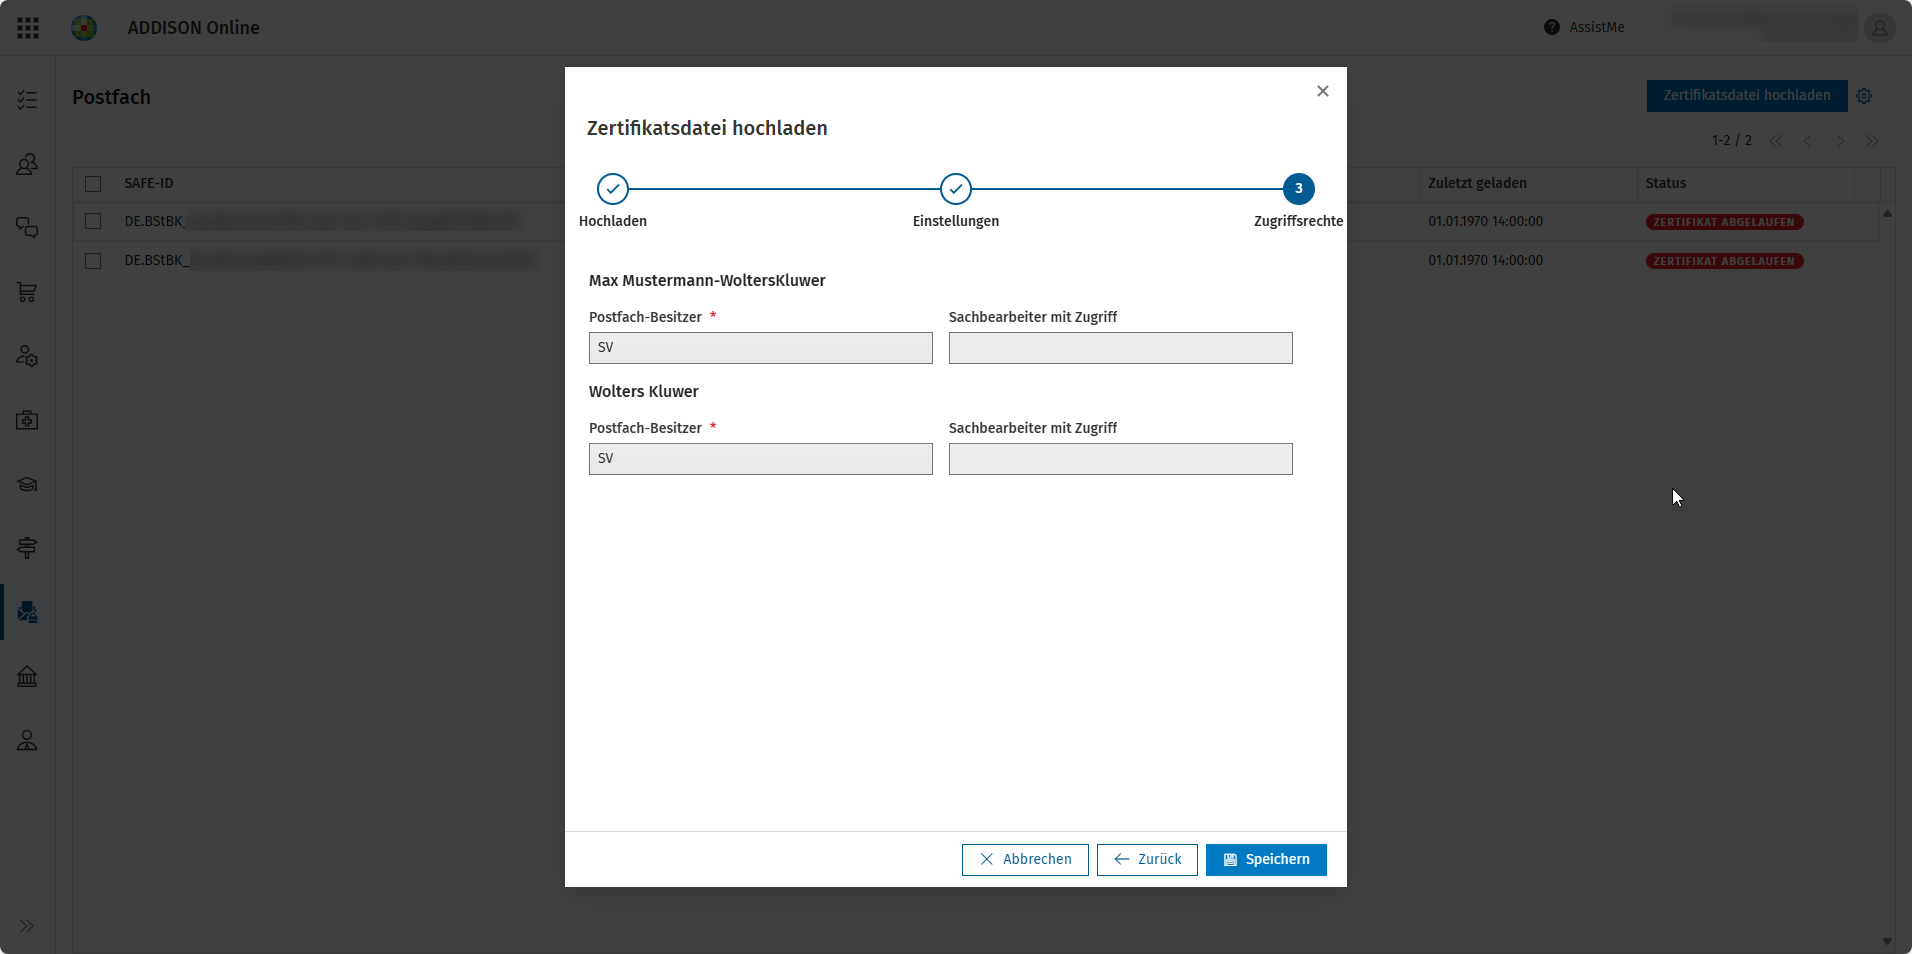The height and width of the screenshot is (954, 1912).
Task: Open the AssistMe help icon
Action: coord(1552,28)
